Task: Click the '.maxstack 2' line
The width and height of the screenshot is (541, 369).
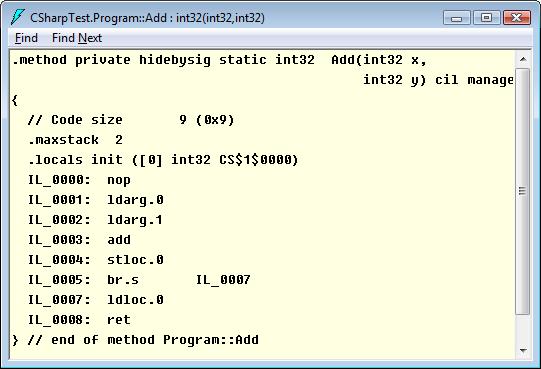Action: 75,140
